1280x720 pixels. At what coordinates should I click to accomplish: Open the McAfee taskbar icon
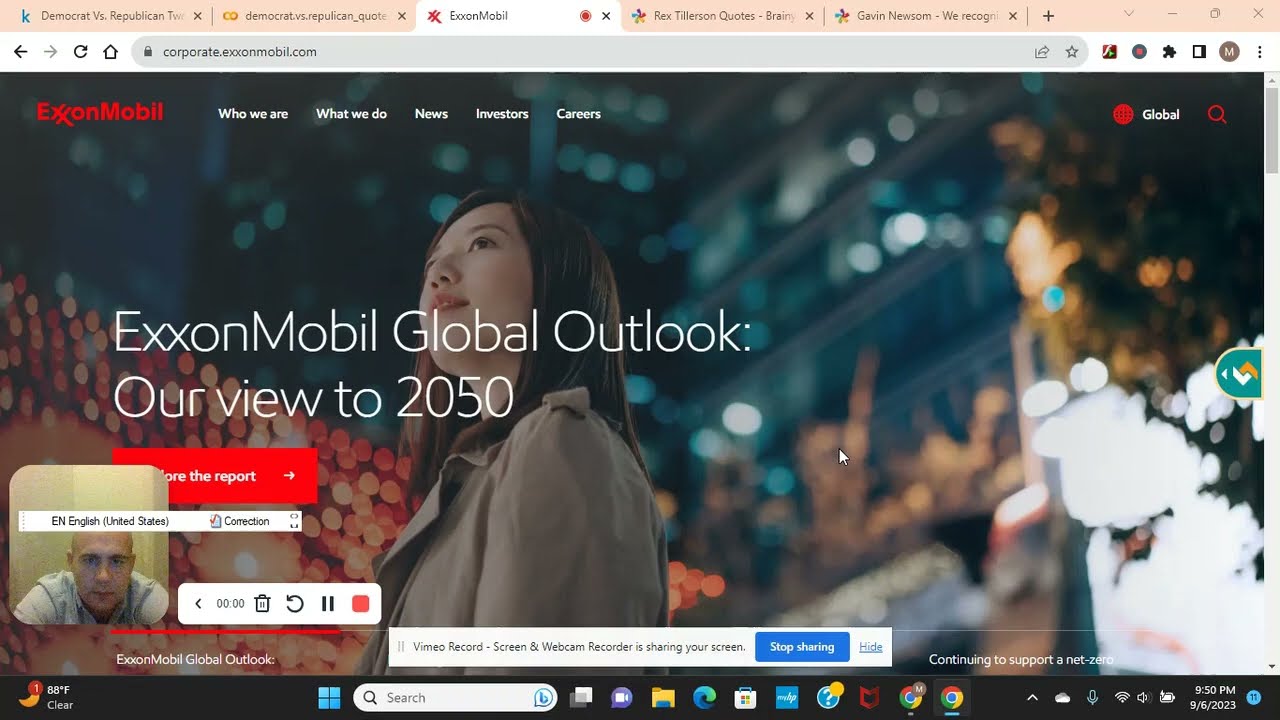(x=869, y=697)
